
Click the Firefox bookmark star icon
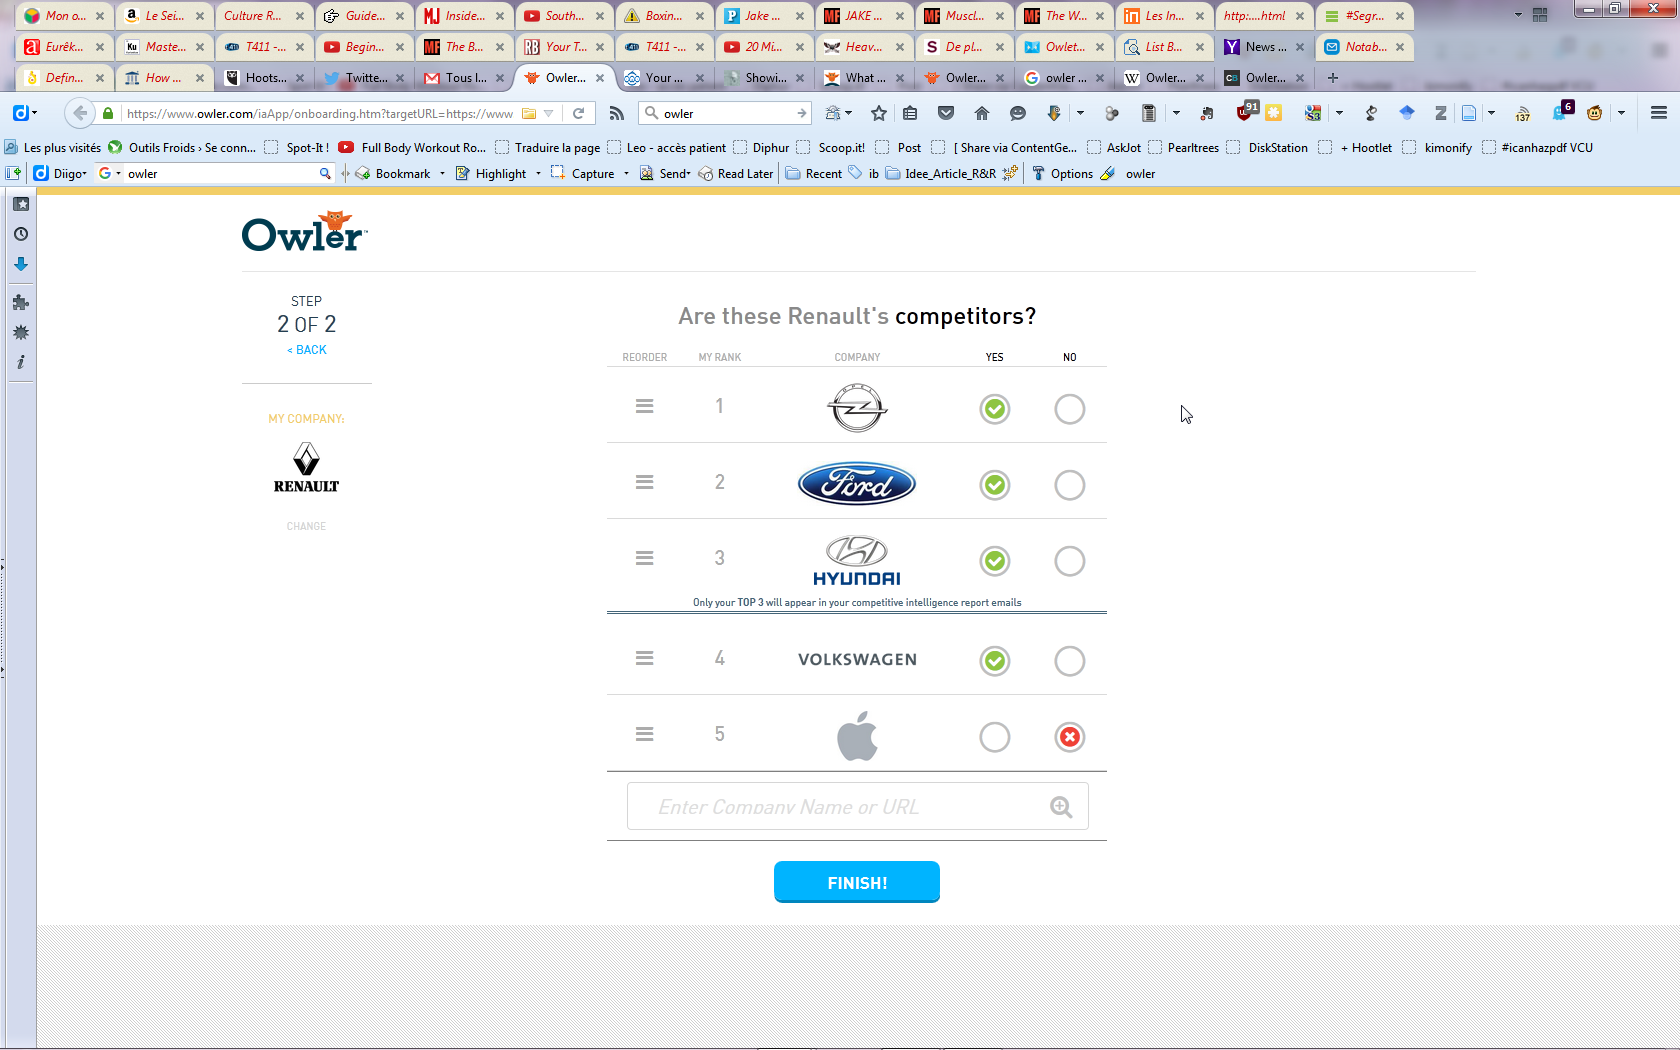[879, 113]
